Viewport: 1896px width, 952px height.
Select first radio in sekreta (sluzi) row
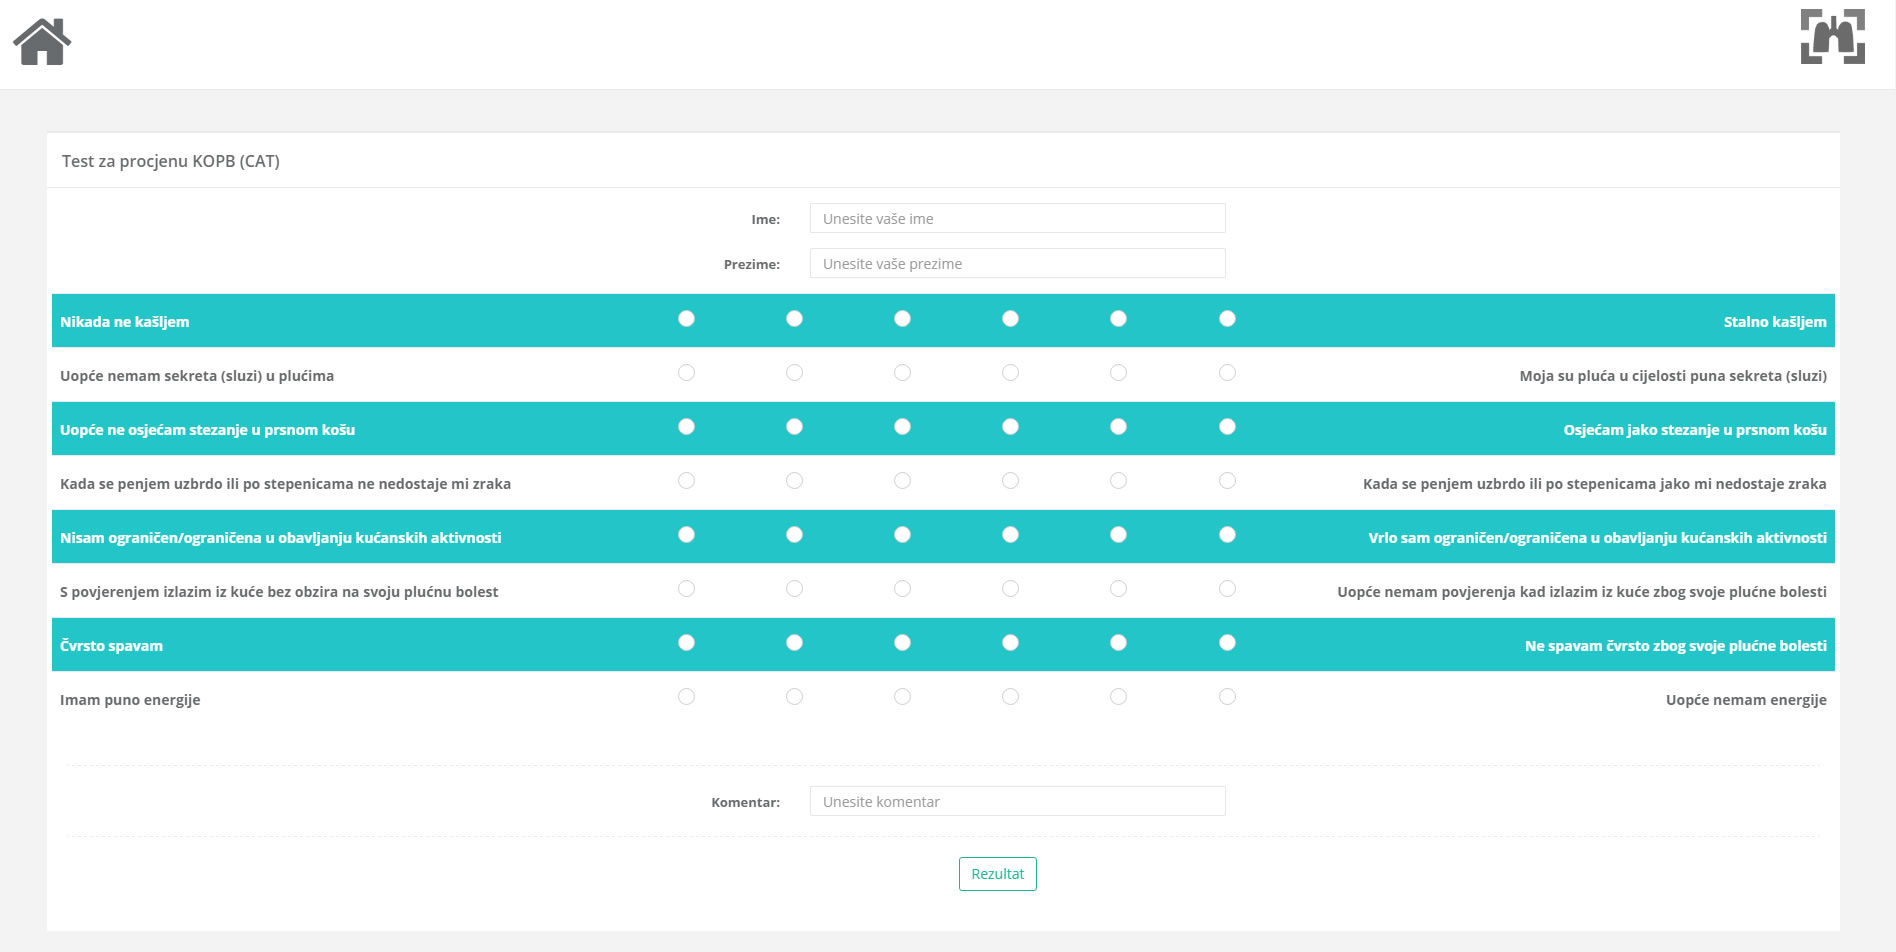pos(686,373)
